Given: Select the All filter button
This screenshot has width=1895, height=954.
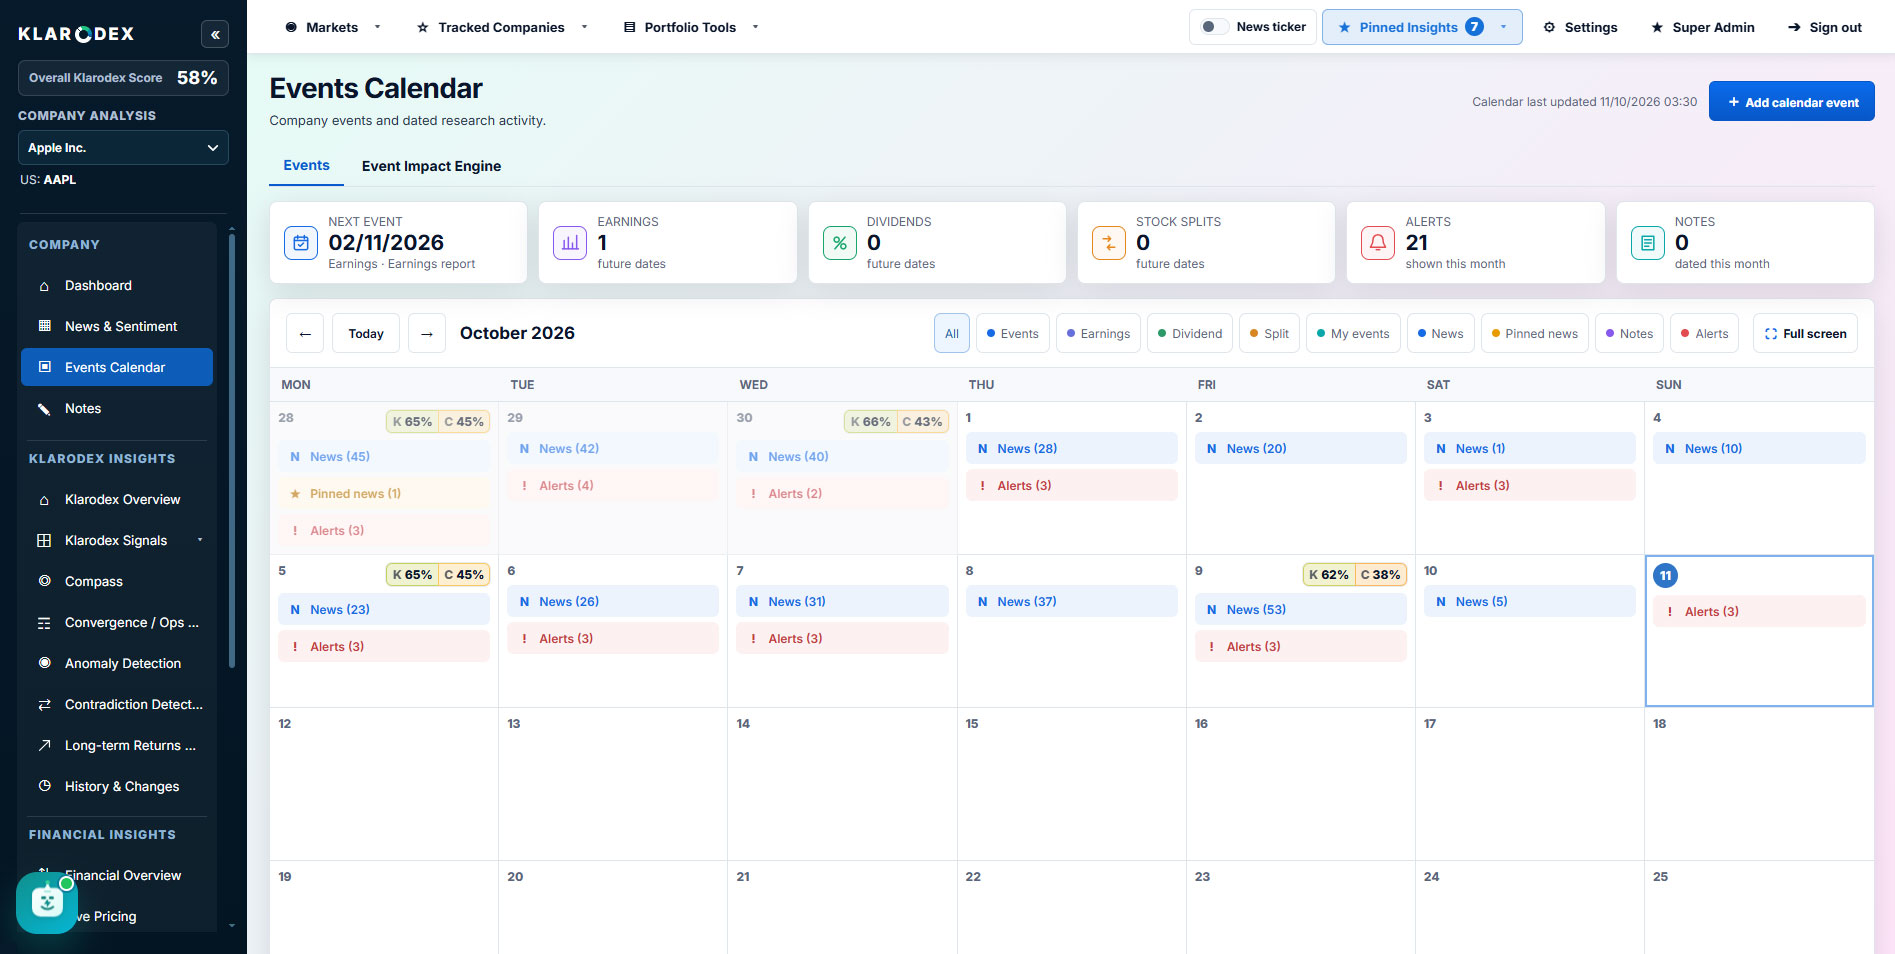Looking at the screenshot, I should [x=952, y=333].
